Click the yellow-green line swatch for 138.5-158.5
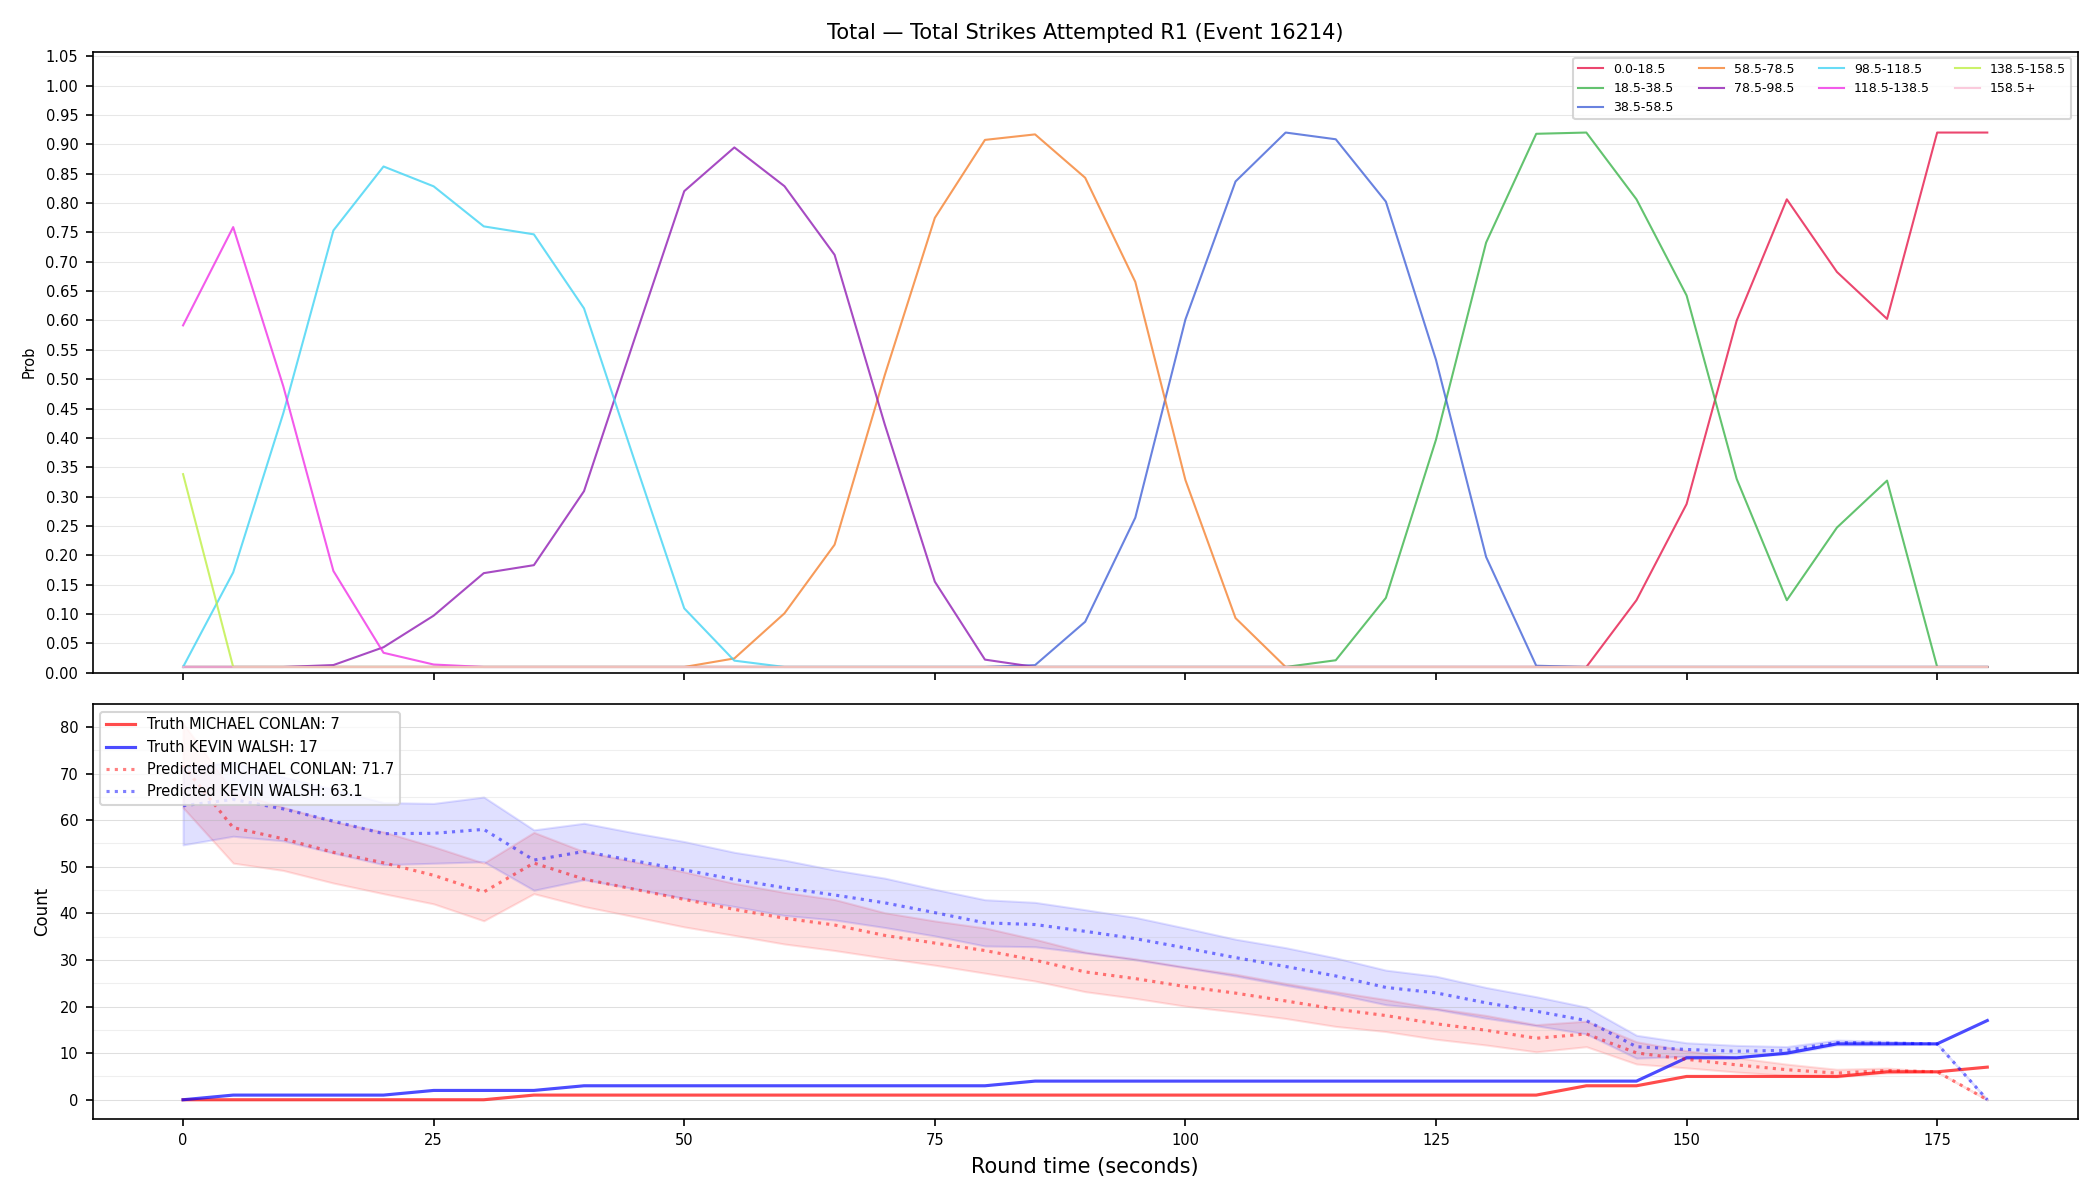Image resolution: width=2100 pixels, height=1200 pixels. [x=1966, y=69]
